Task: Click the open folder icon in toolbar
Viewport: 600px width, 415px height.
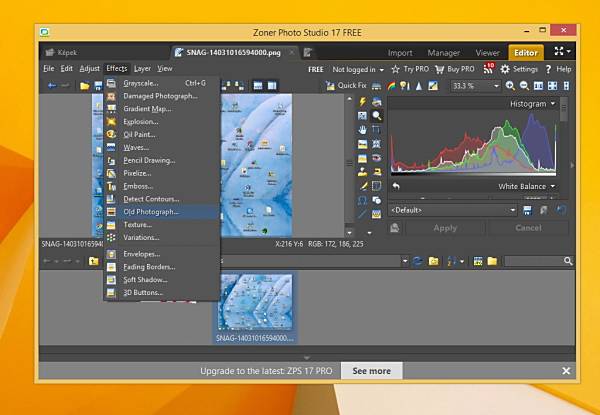Action: coord(85,86)
